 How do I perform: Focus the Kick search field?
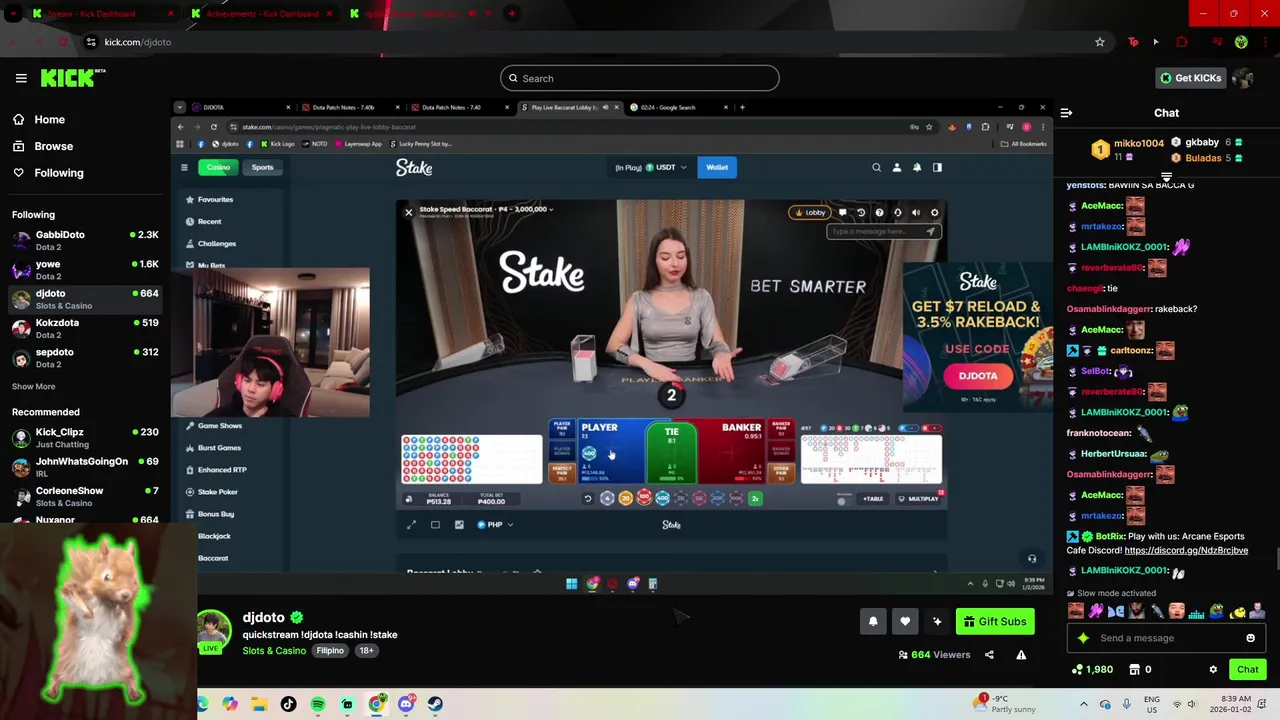tap(640, 78)
